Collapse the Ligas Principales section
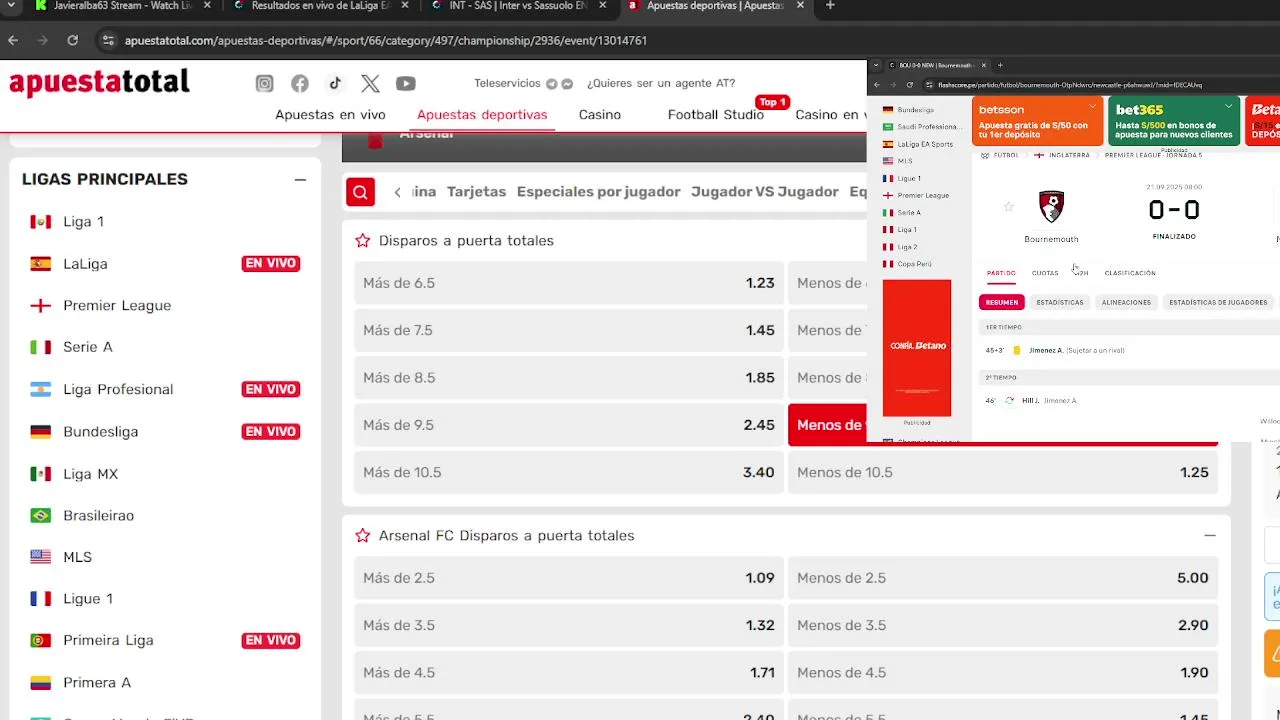This screenshot has height=720, width=1280. point(300,180)
